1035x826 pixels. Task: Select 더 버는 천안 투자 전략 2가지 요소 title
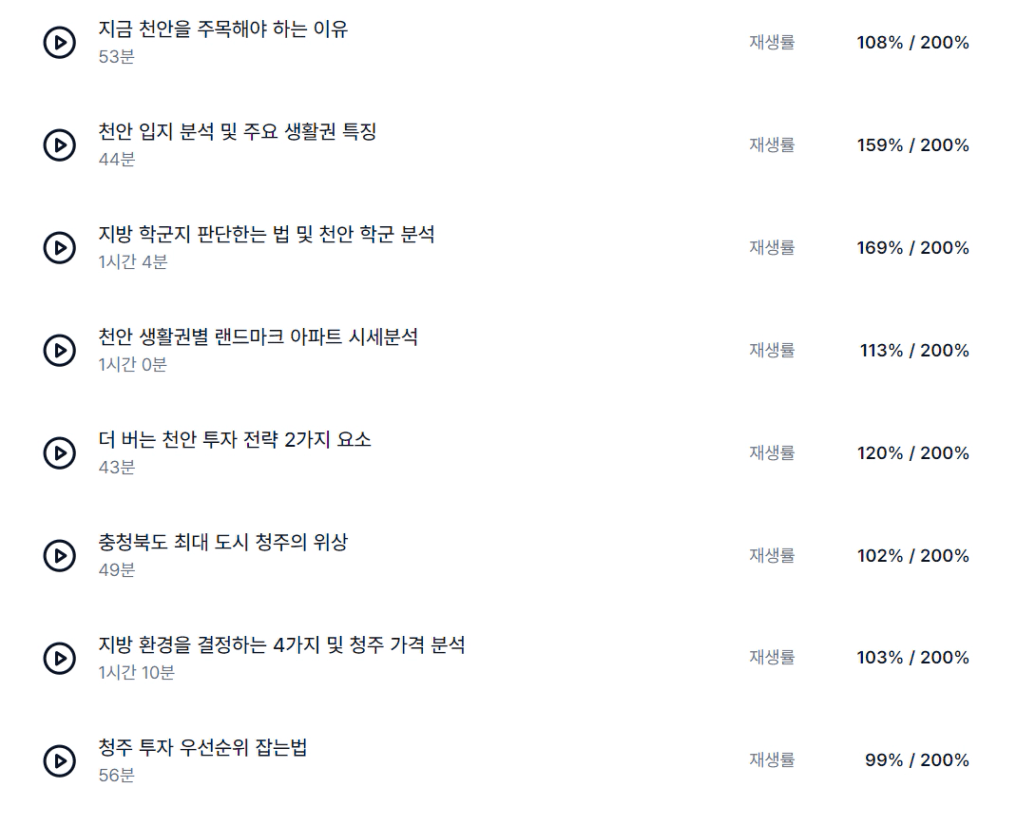click(235, 440)
